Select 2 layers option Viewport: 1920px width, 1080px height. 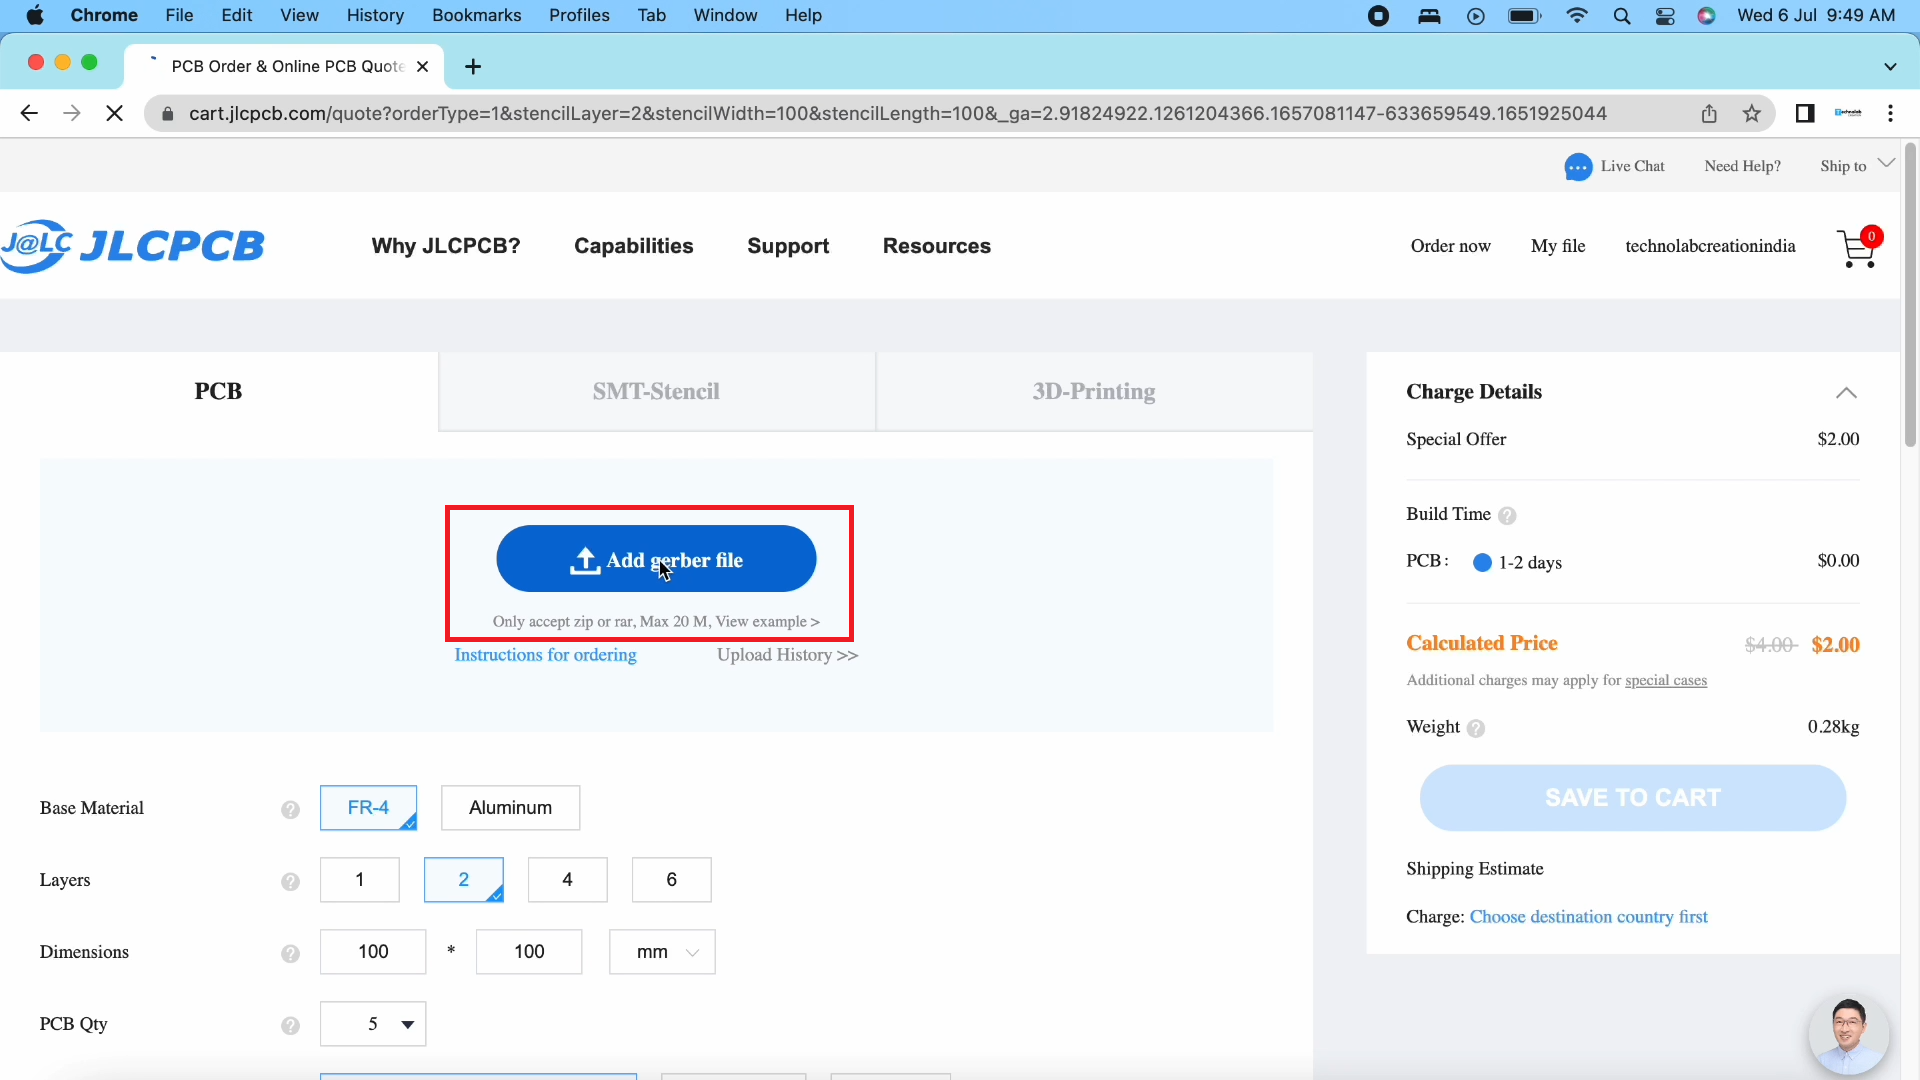click(464, 880)
